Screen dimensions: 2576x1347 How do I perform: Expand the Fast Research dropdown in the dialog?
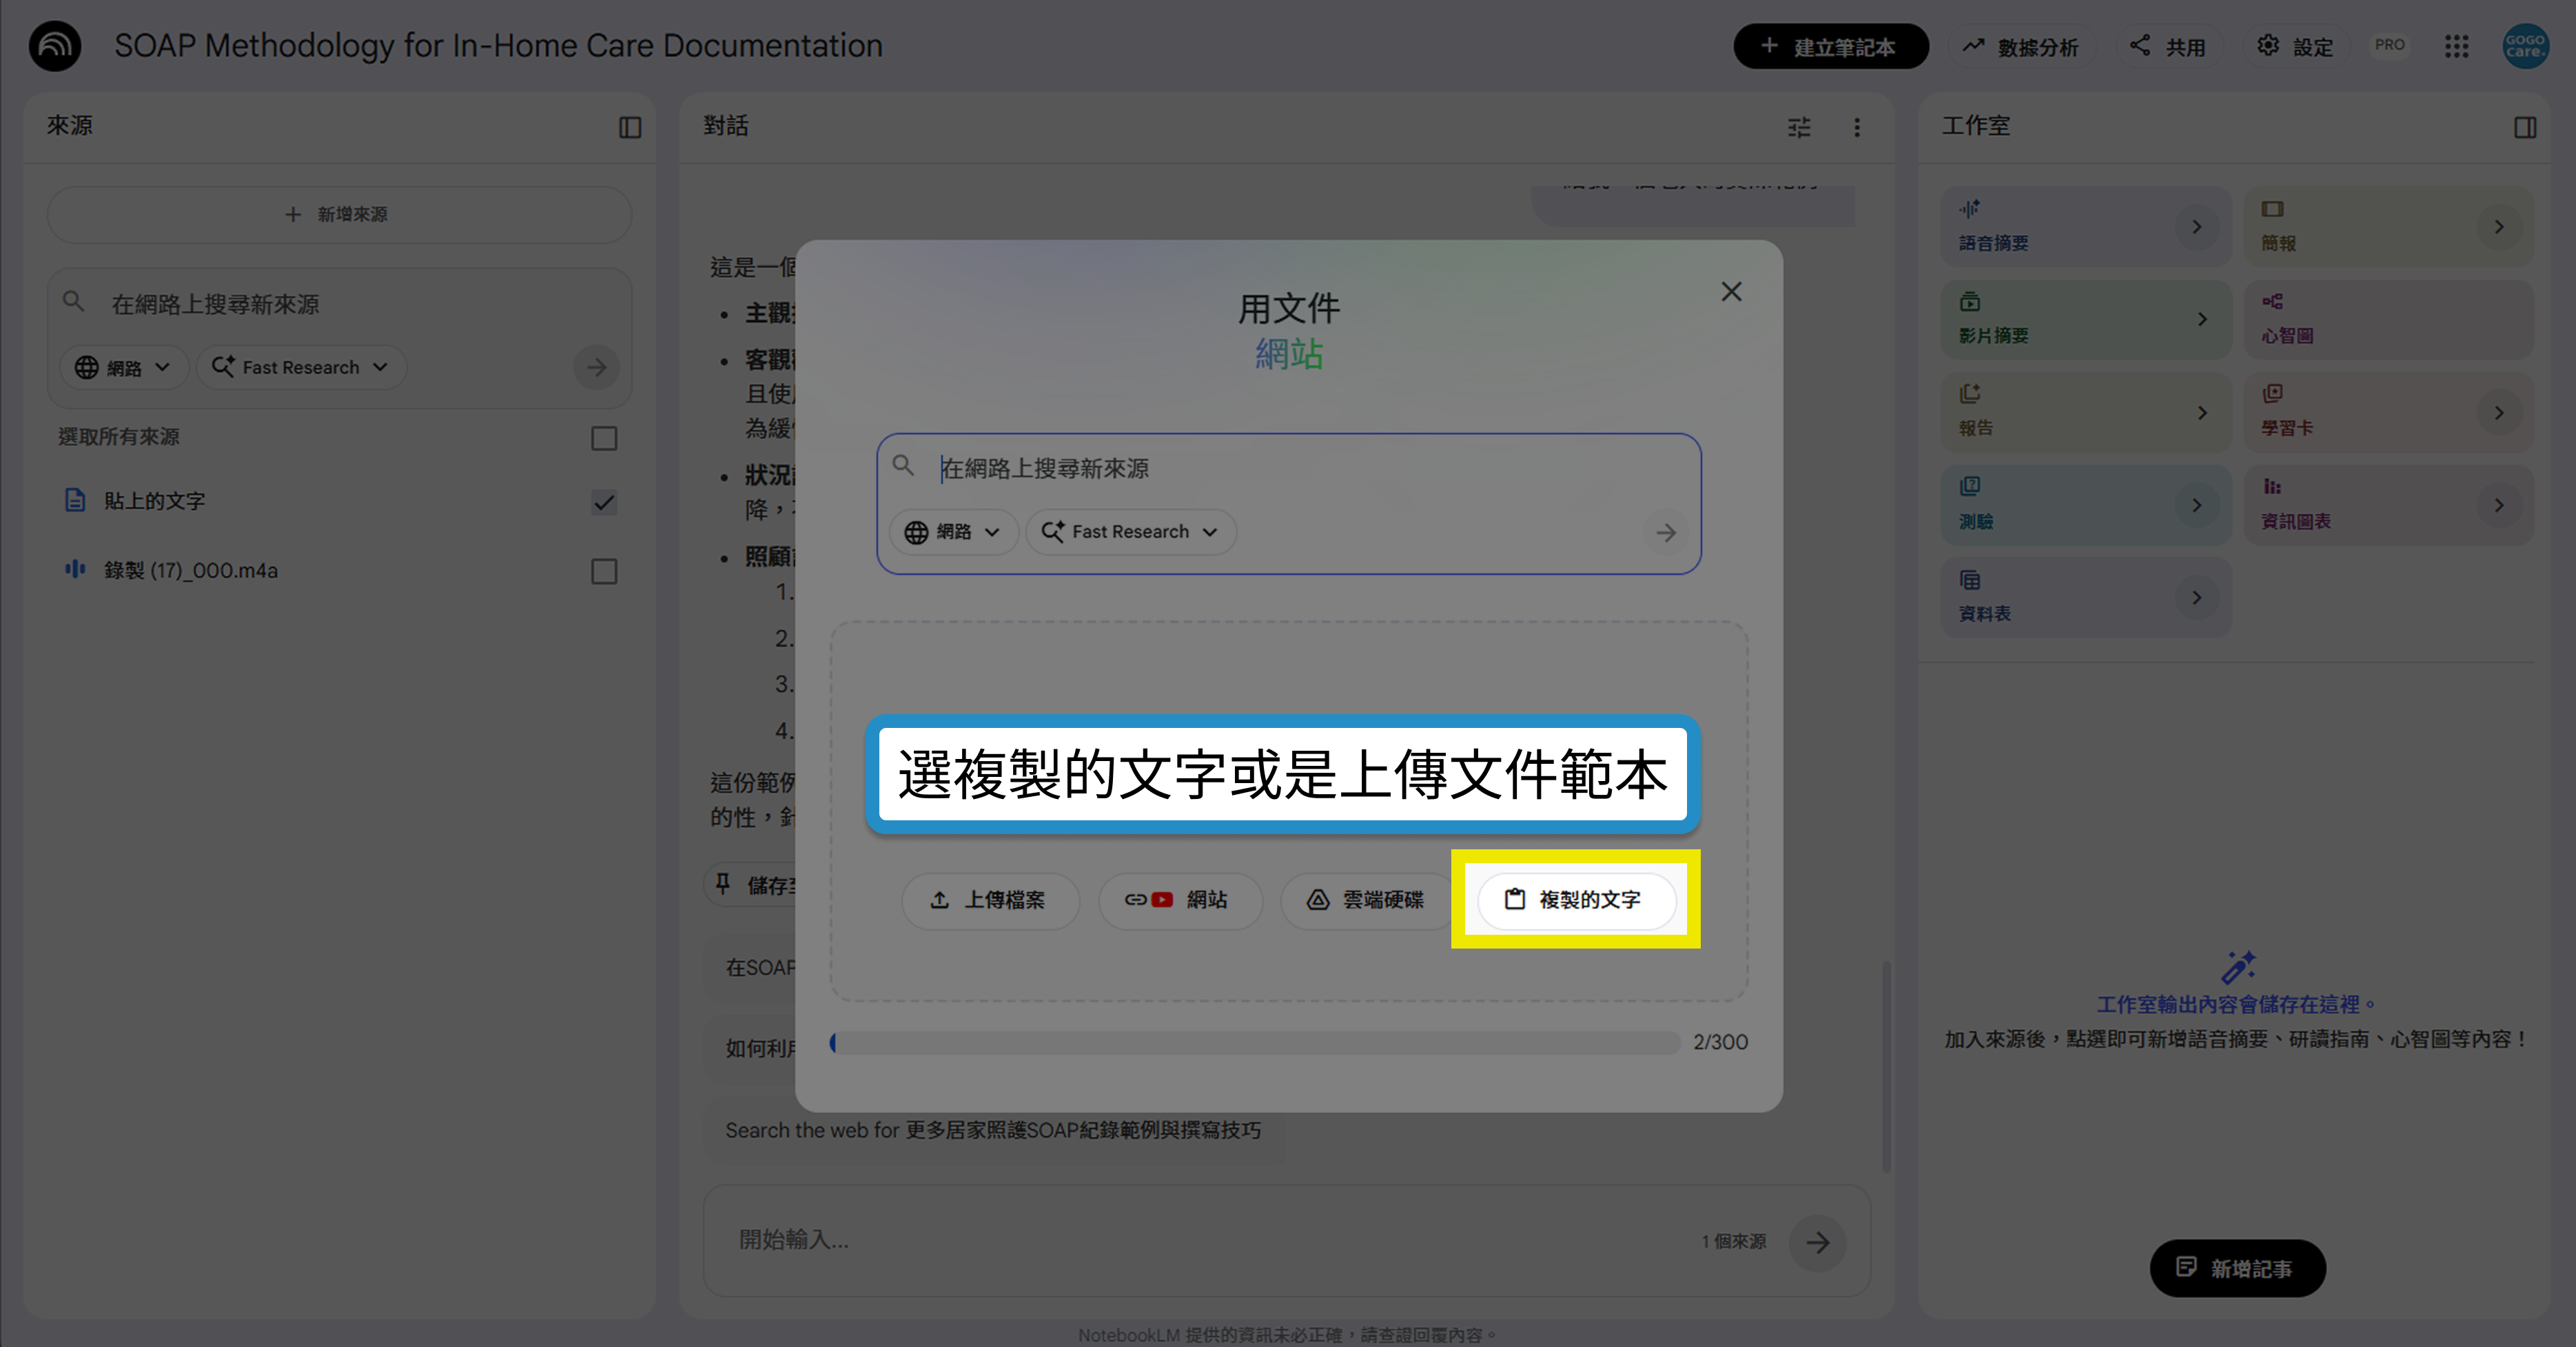1130,532
